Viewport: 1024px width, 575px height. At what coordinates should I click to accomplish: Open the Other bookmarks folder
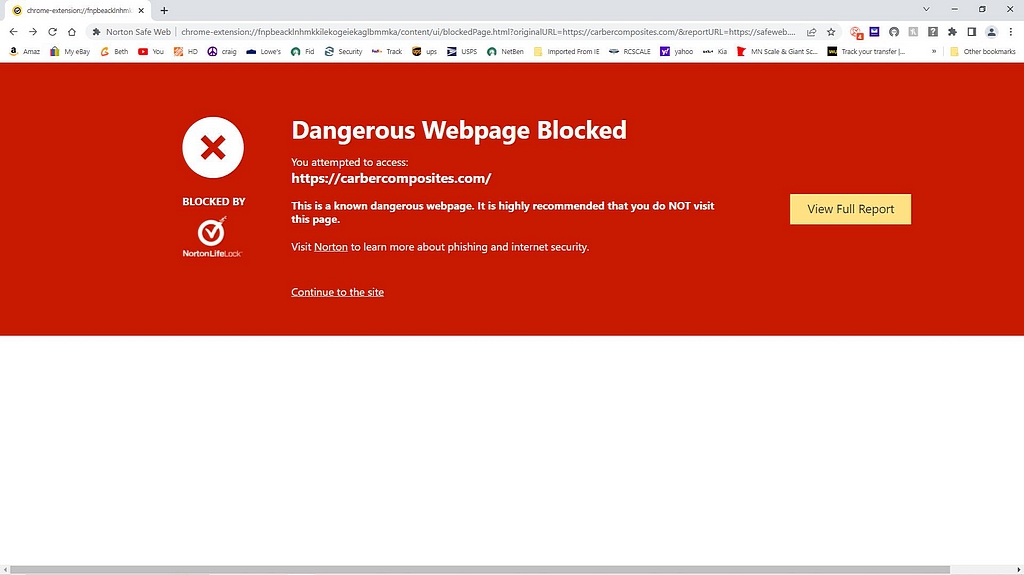pyautogui.click(x=983, y=51)
